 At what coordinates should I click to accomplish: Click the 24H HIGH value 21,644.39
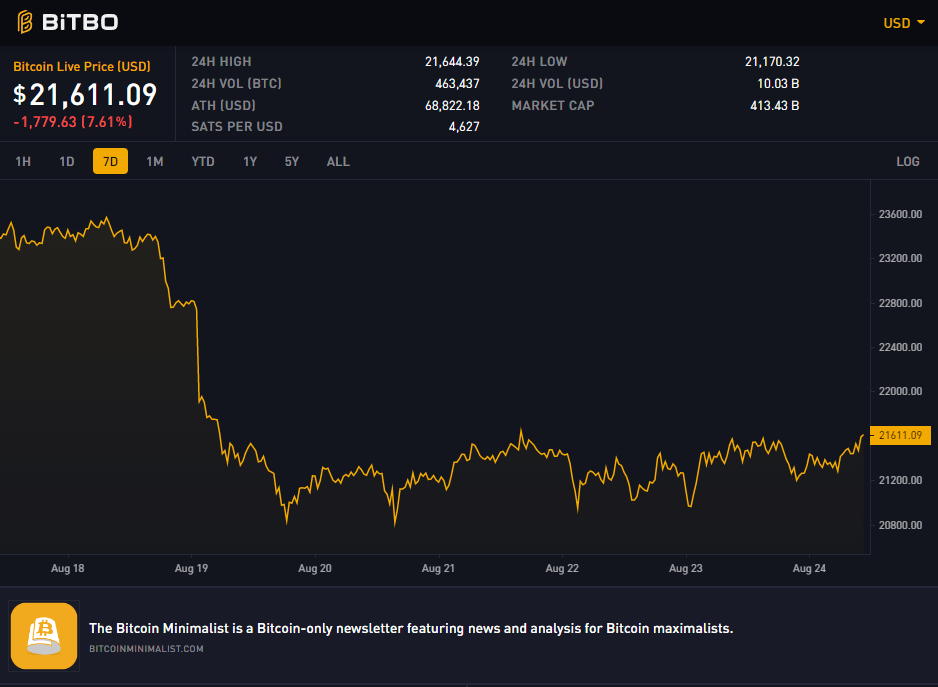pos(452,62)
